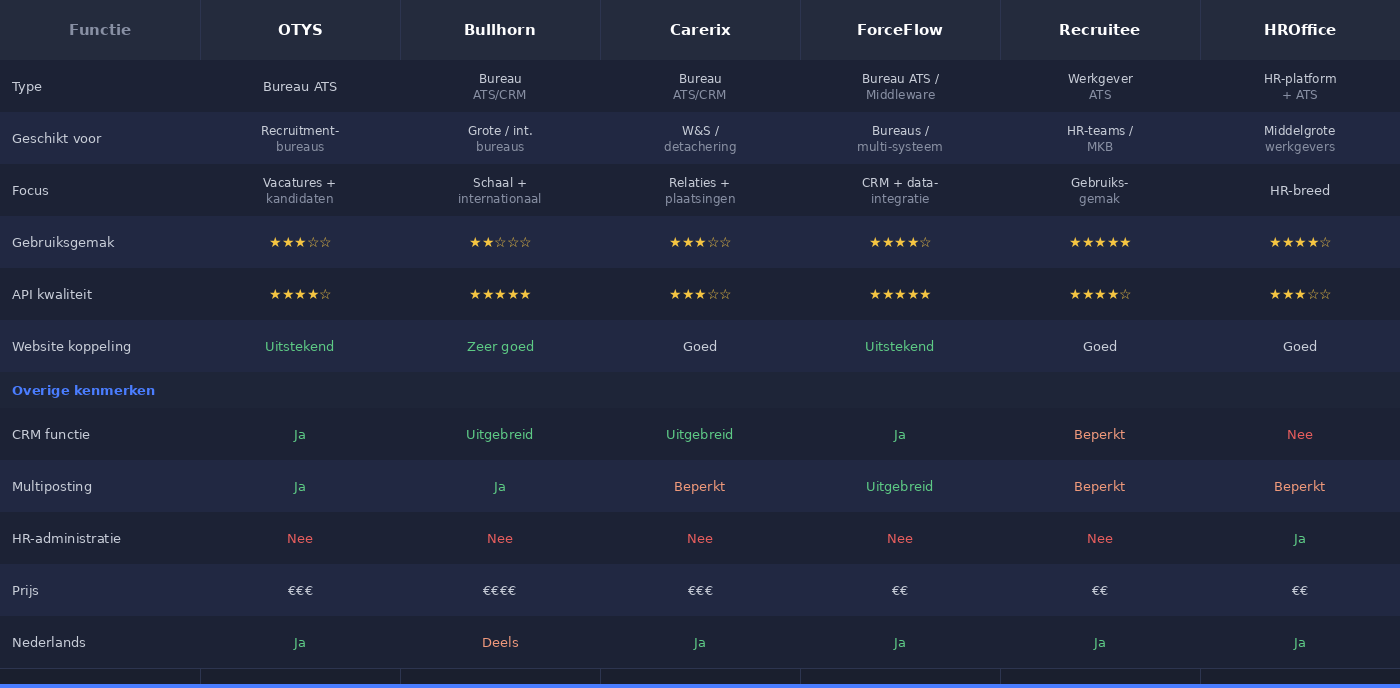Click the Focus row label

[x=30, y=191]
